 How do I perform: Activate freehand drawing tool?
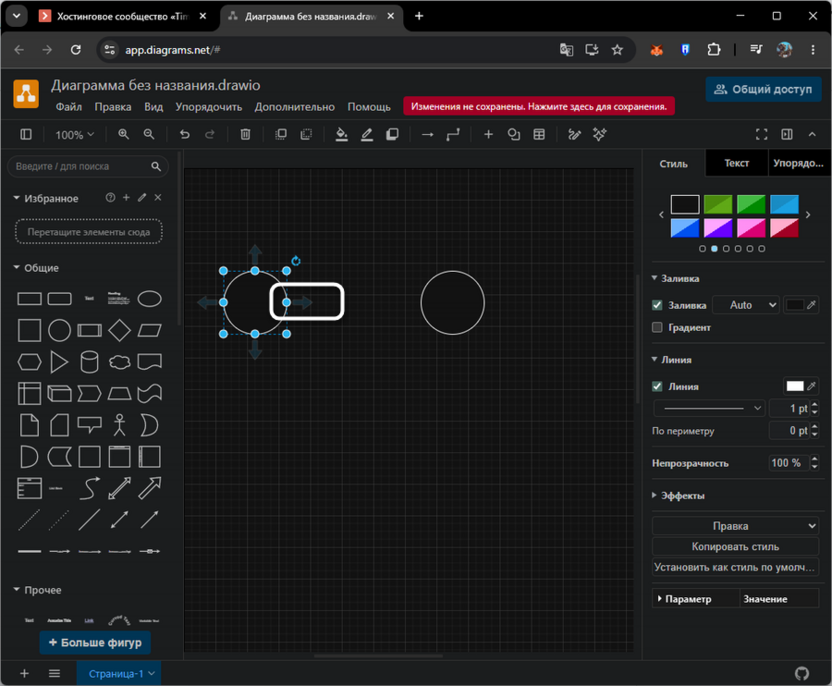coord(574,134)
